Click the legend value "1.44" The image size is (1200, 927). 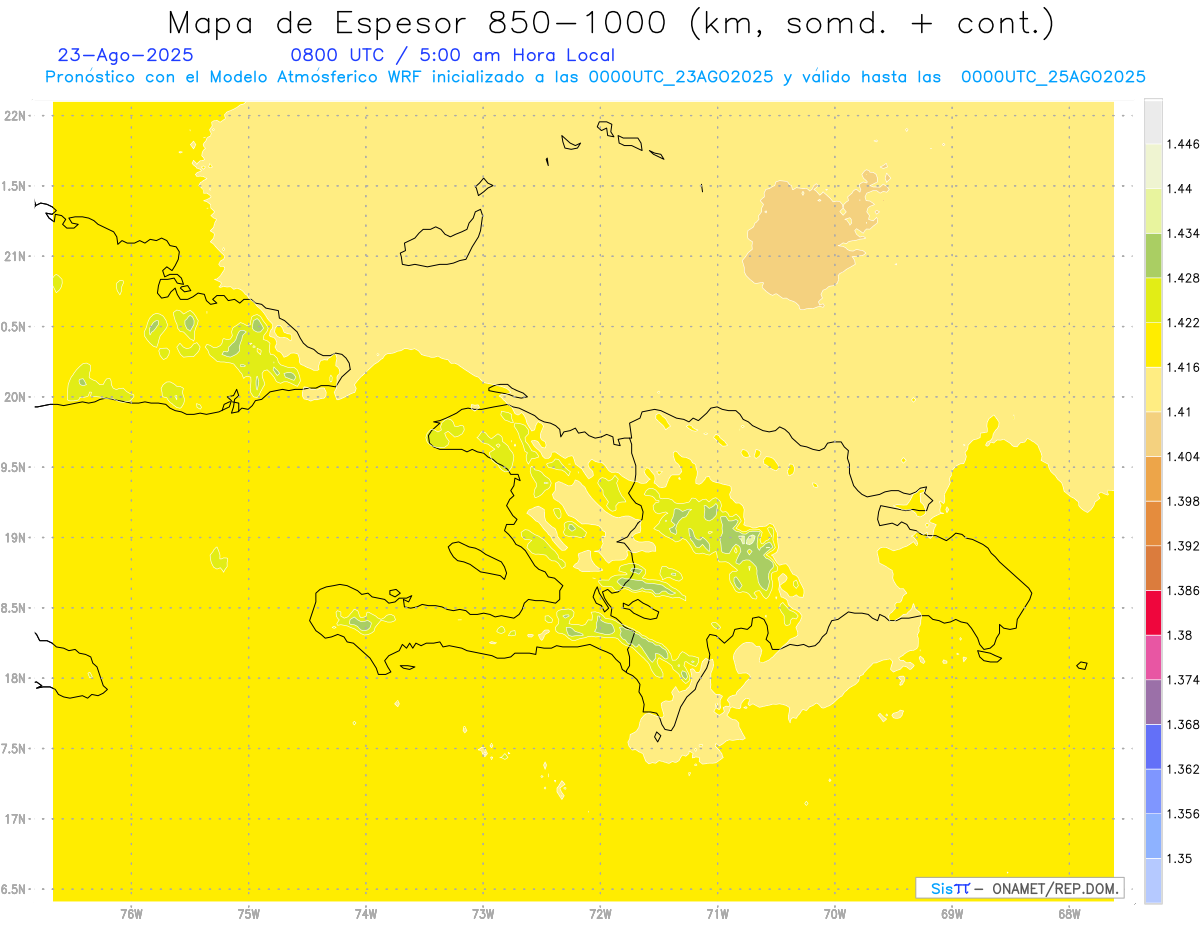tap(1179, 188)
